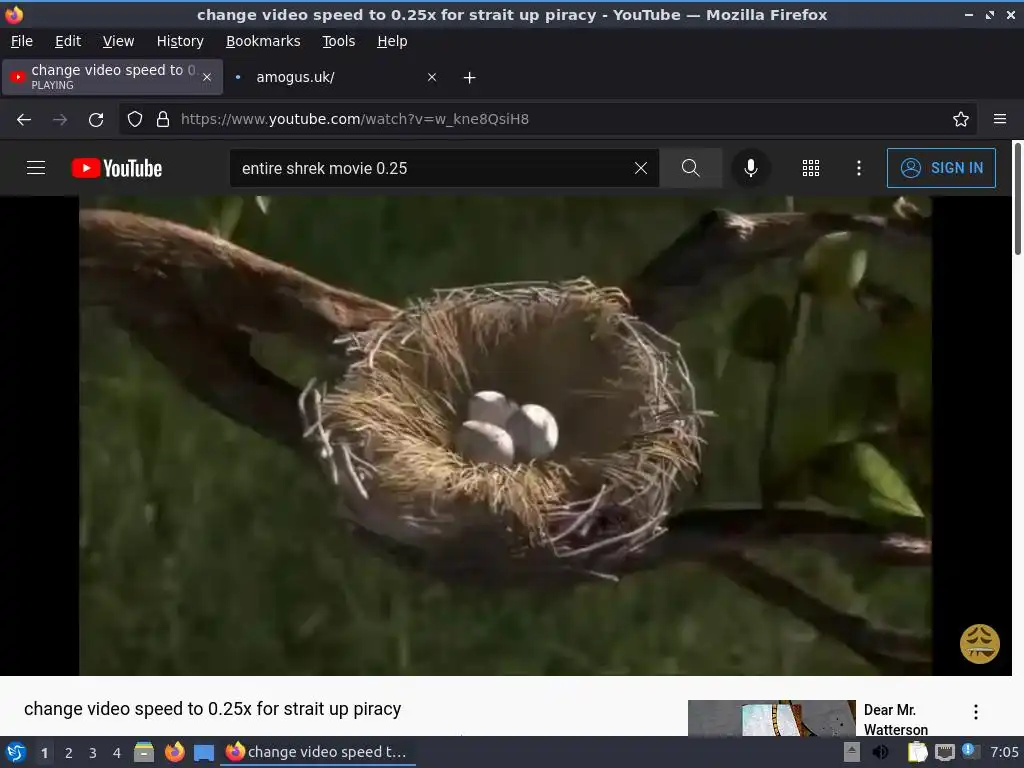Open the View menu
This screenshot has height=768, width=1024.
point(118,41)
